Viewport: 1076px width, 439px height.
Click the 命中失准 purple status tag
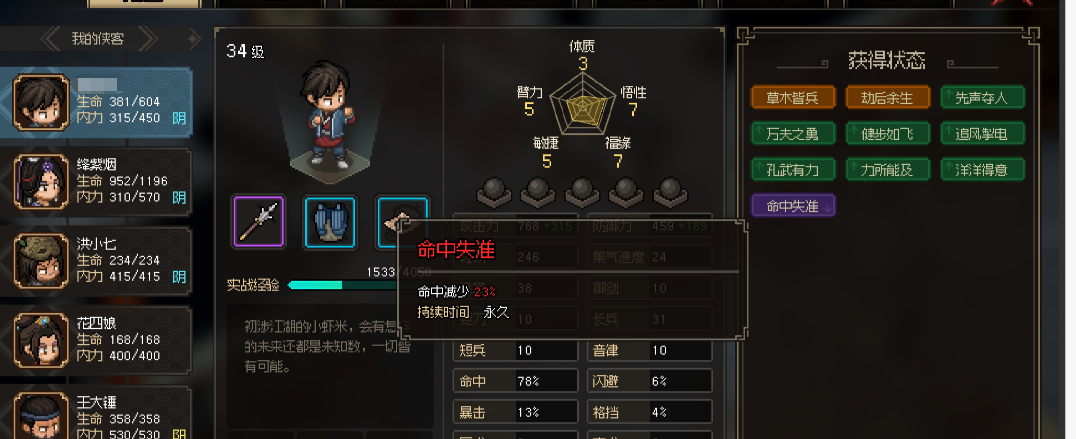point(793,205)
